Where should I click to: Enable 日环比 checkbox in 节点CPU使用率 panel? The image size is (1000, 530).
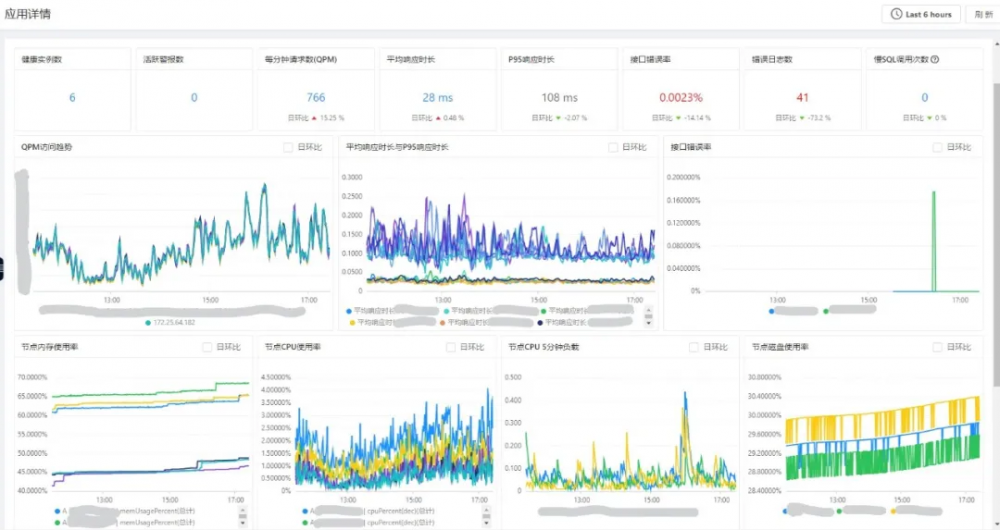451,347
